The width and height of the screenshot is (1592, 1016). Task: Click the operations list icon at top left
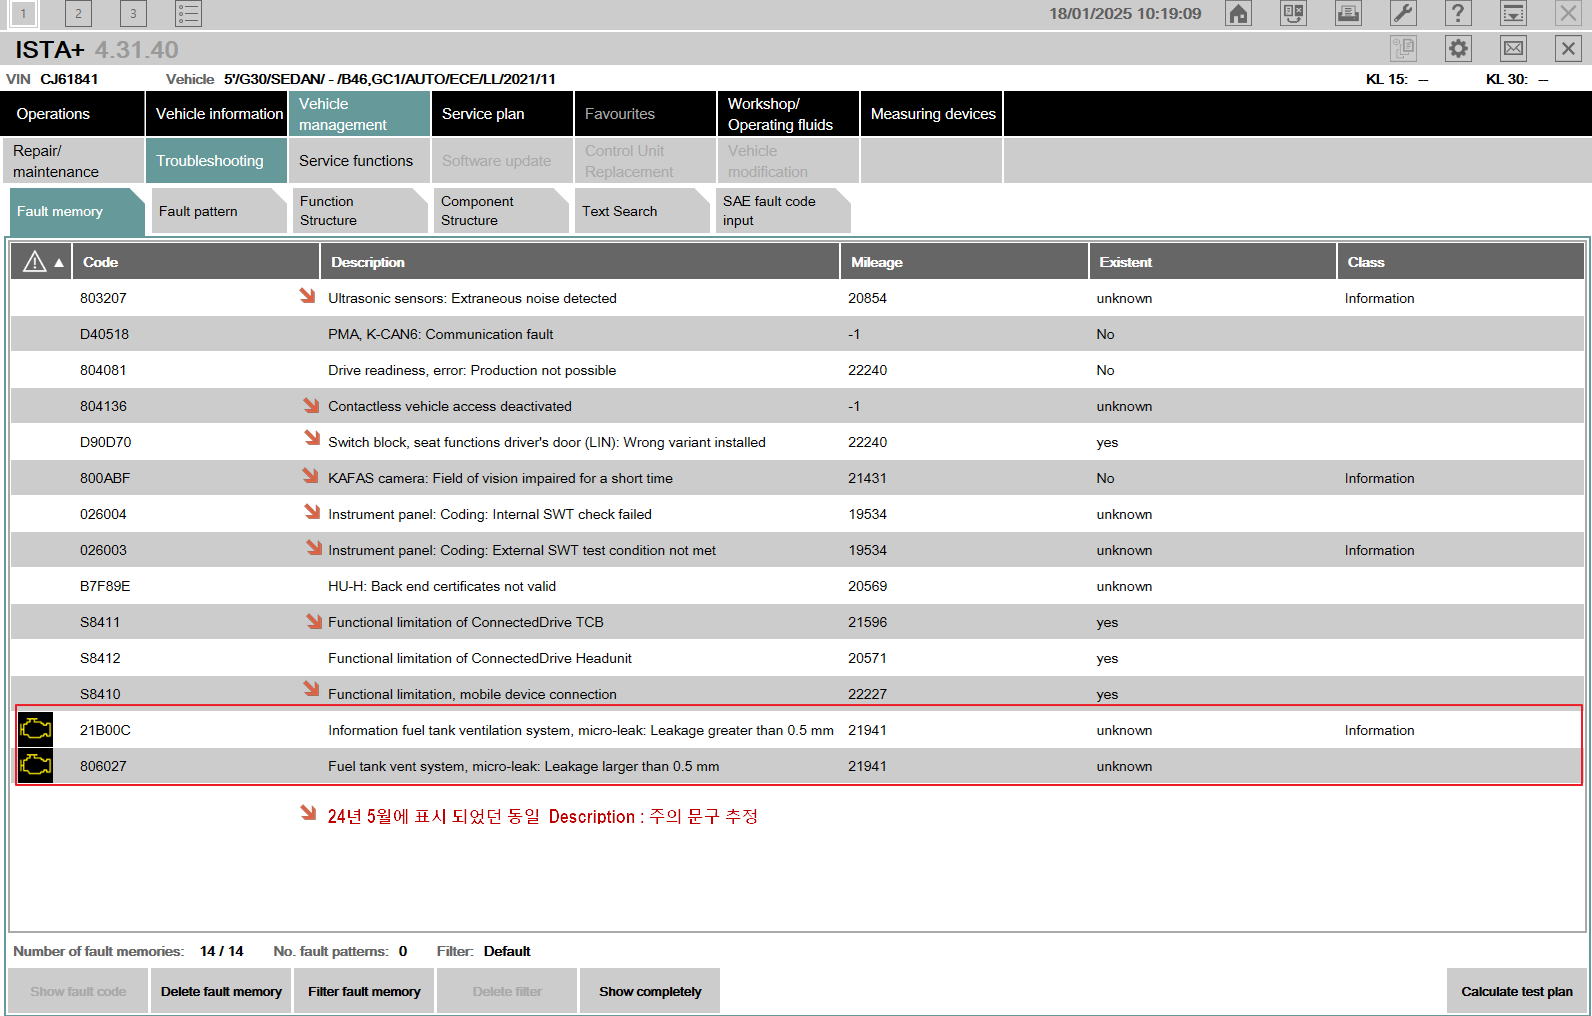click(x=188, y=14)
